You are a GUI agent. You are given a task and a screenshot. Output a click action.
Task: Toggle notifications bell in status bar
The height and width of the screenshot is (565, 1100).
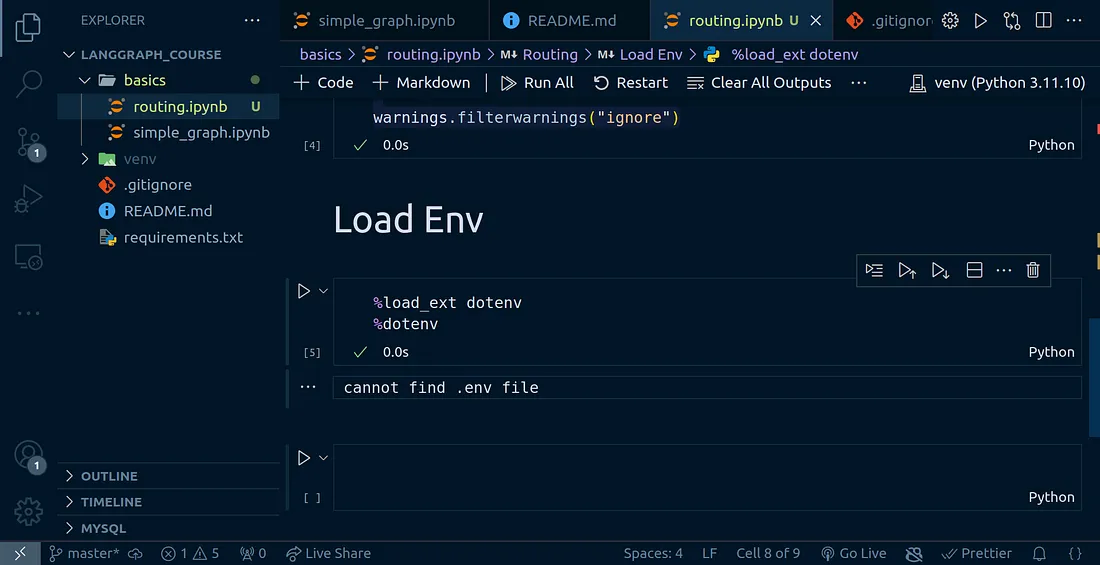[1039, 553]
